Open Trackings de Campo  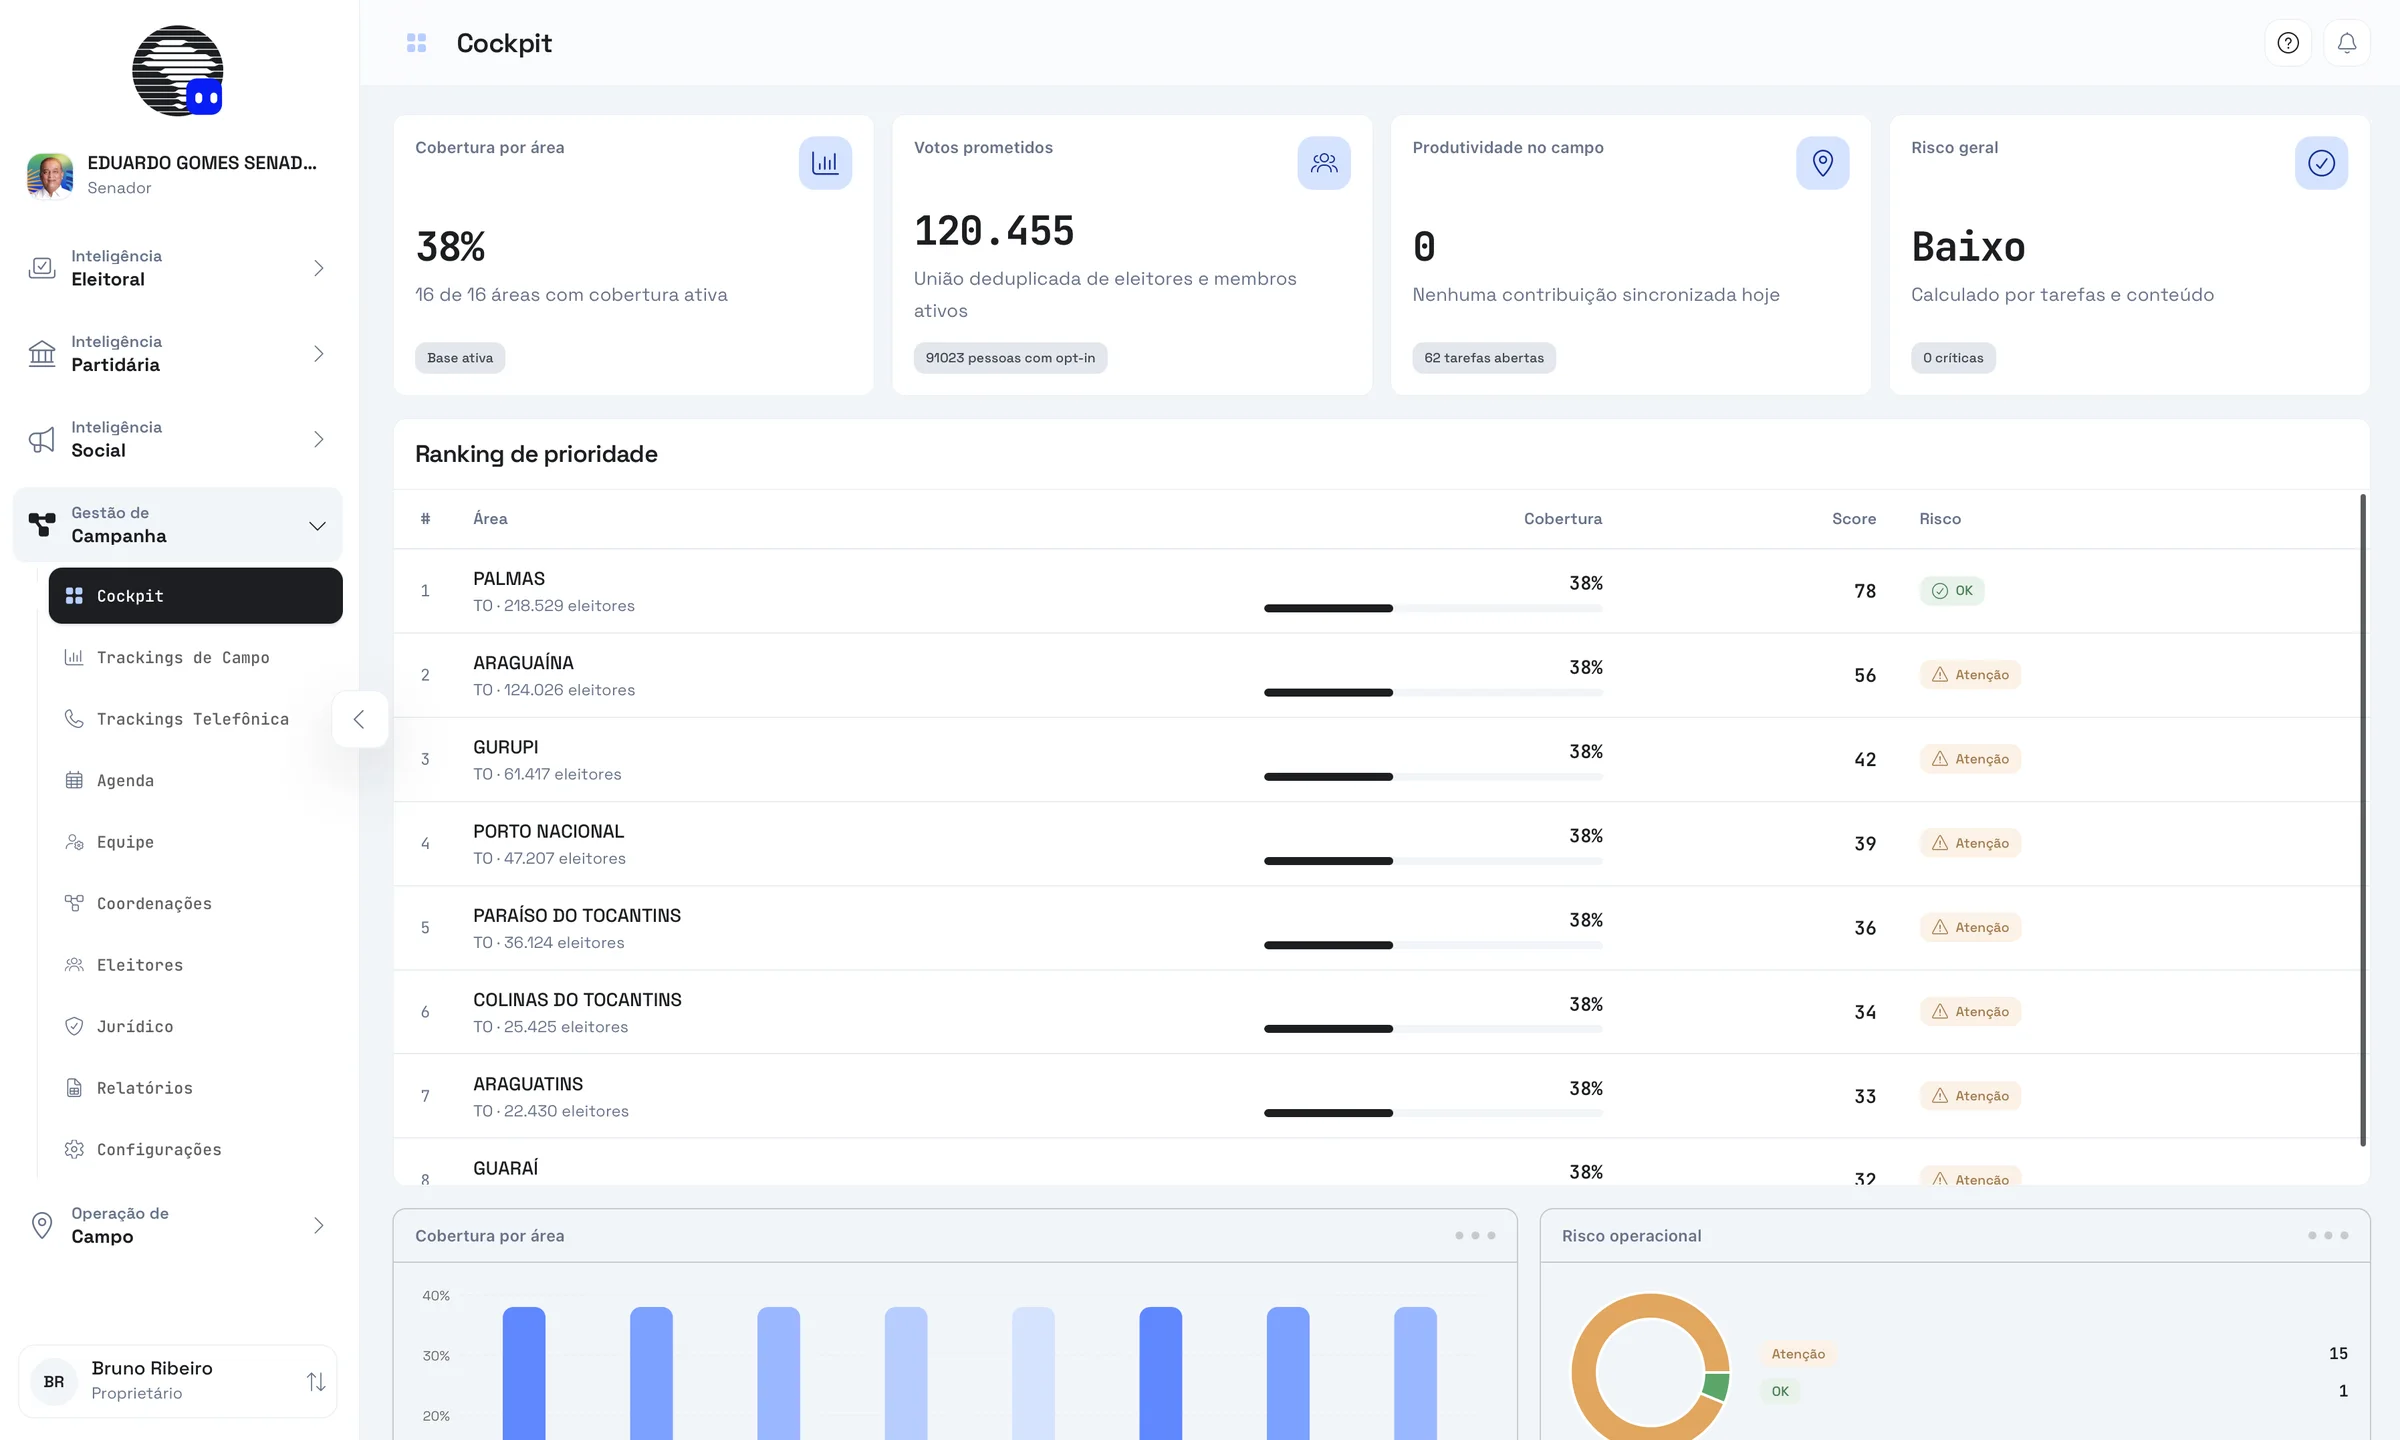click(x=196, y=658)
